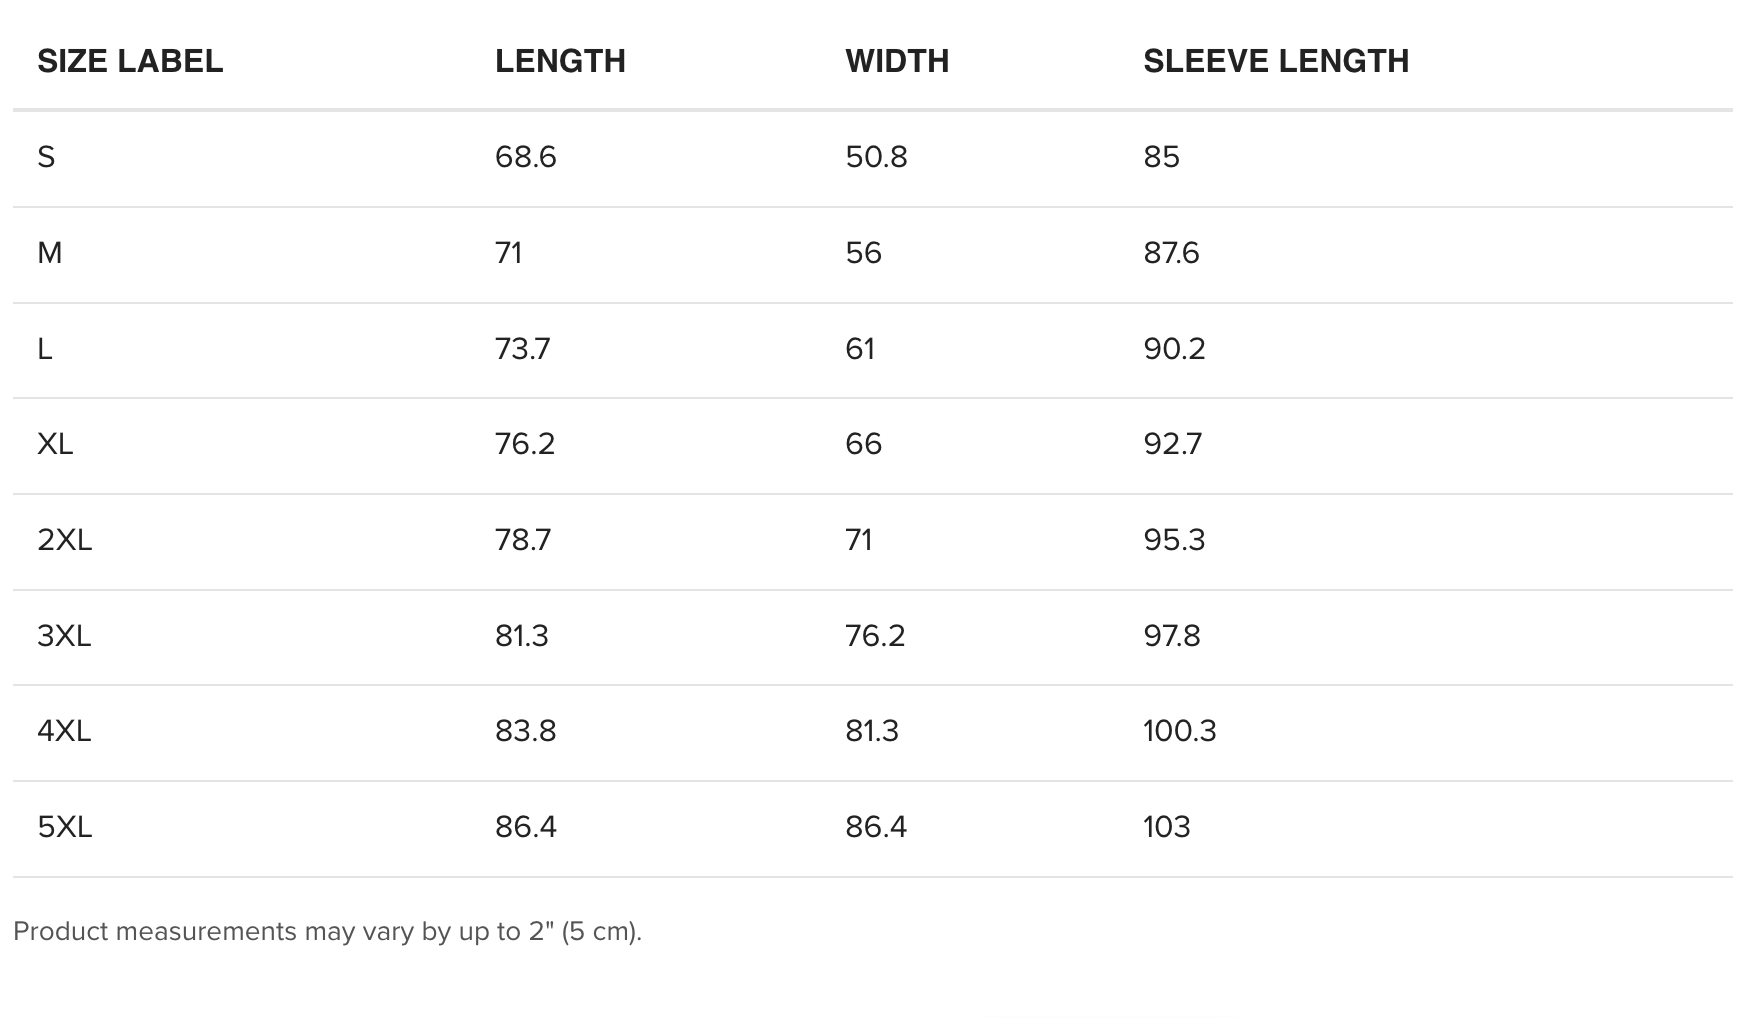Image resolution: width=1738 pixels, height=1018 pixels.
Task: Select the 3XL size row label
Action: point(64,636)
